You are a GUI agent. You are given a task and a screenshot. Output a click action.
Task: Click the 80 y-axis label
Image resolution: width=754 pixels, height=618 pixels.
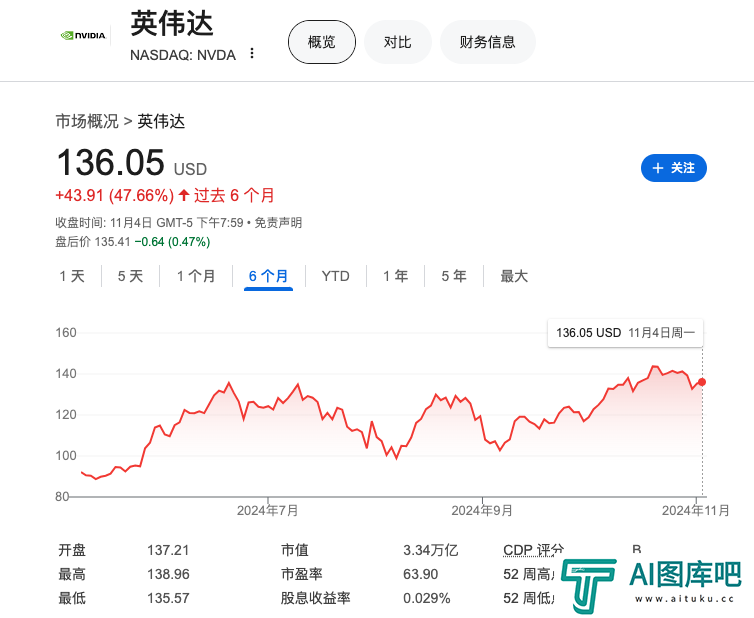(x=62, y=496)
